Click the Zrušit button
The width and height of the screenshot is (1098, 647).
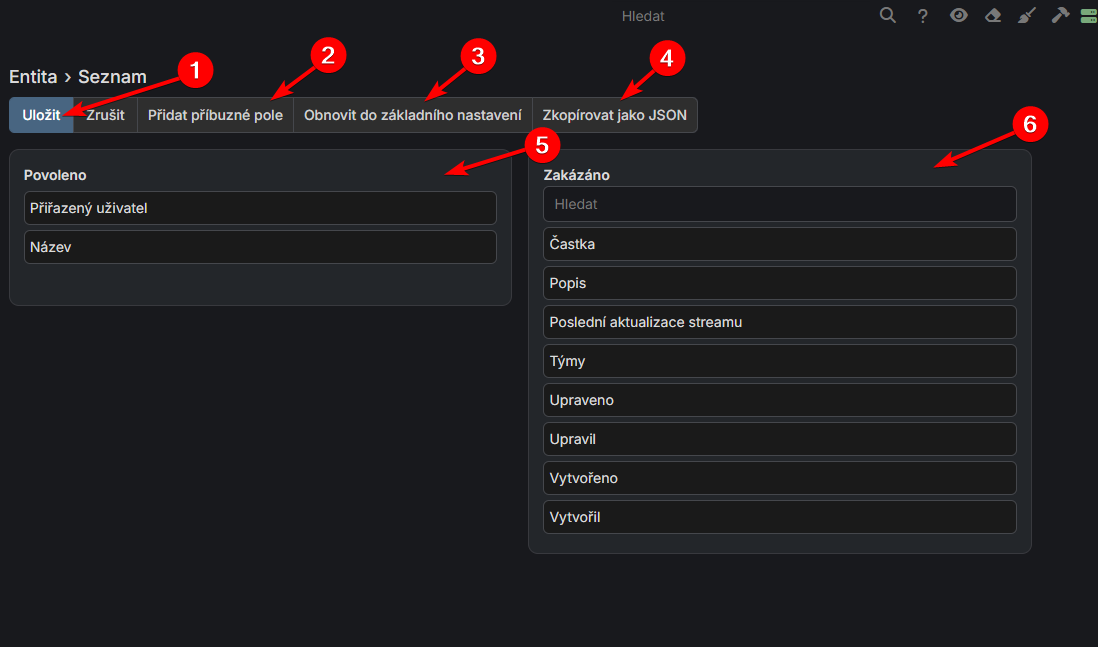coord(104,114)
